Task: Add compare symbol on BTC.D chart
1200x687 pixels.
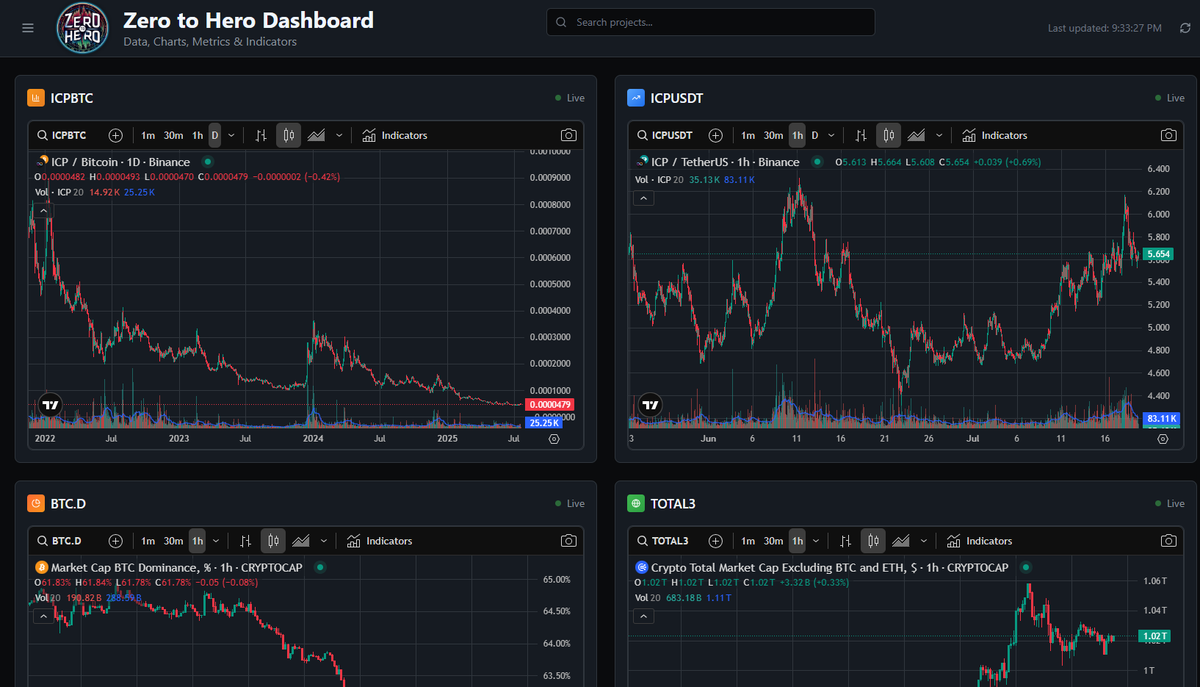Action: click(115, 541)
